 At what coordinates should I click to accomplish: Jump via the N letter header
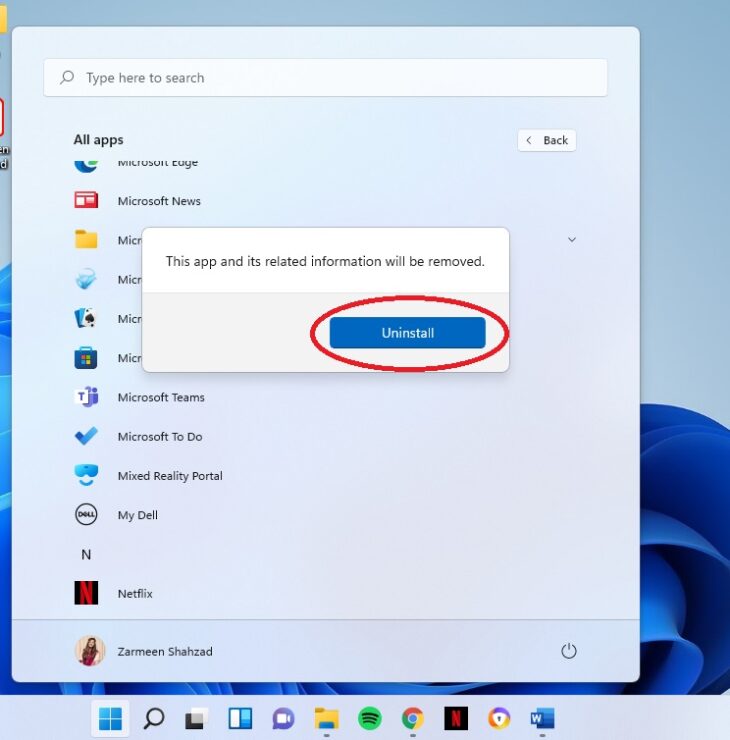[x=86, y=555]
